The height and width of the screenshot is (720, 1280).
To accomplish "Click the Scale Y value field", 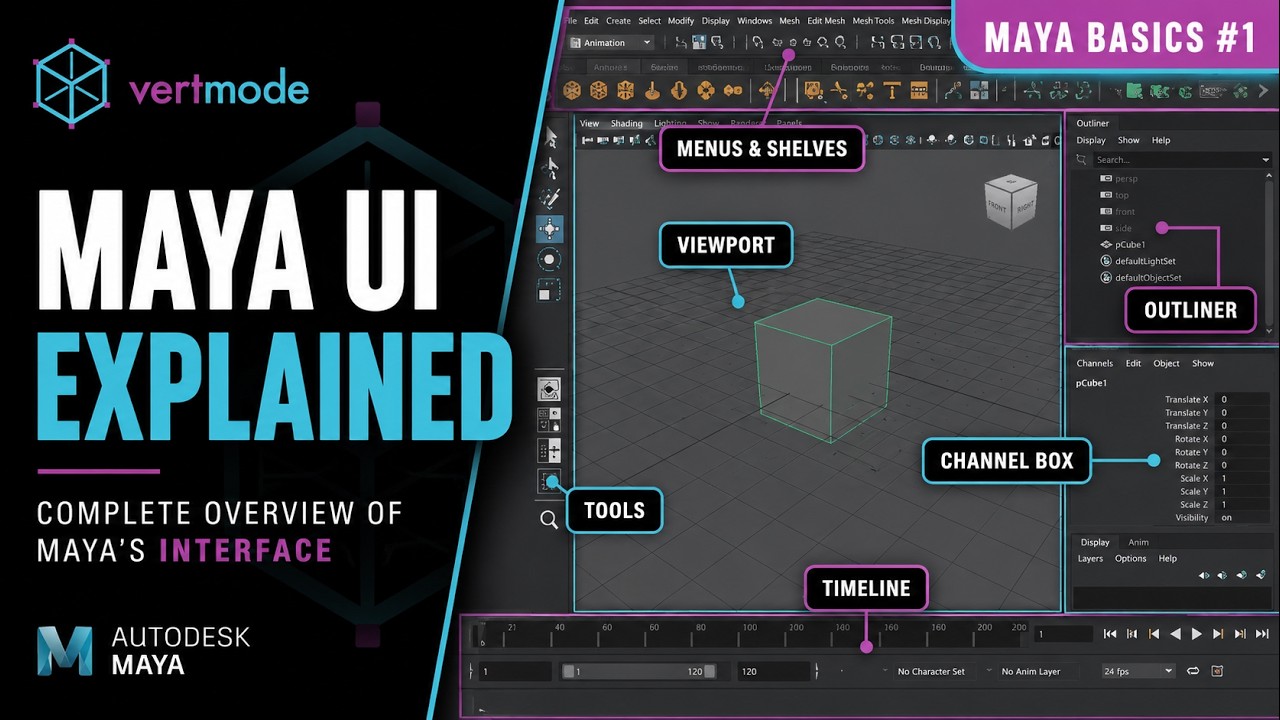I will coord(1244,492).
